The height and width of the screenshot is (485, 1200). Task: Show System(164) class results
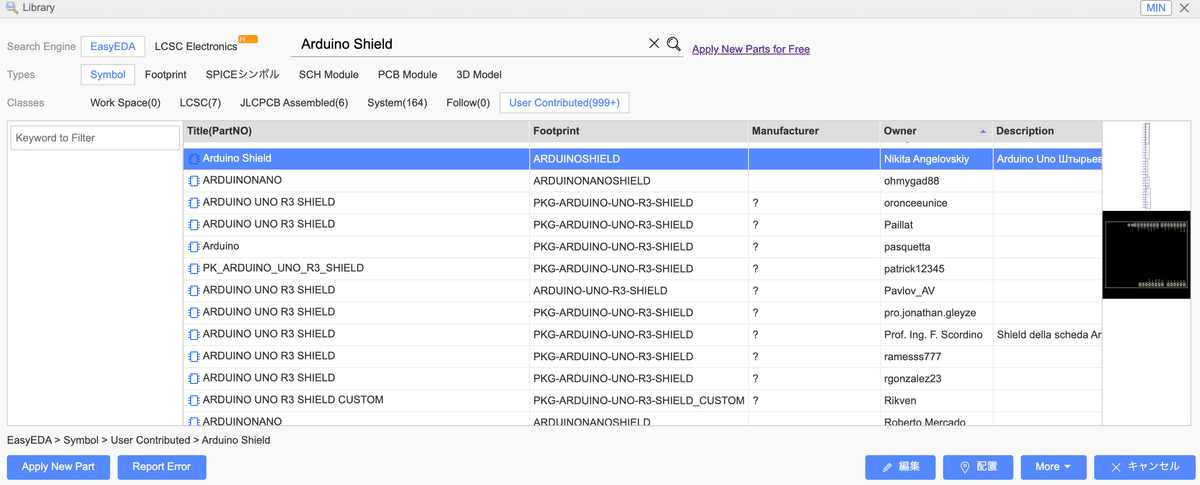point(397,103)
